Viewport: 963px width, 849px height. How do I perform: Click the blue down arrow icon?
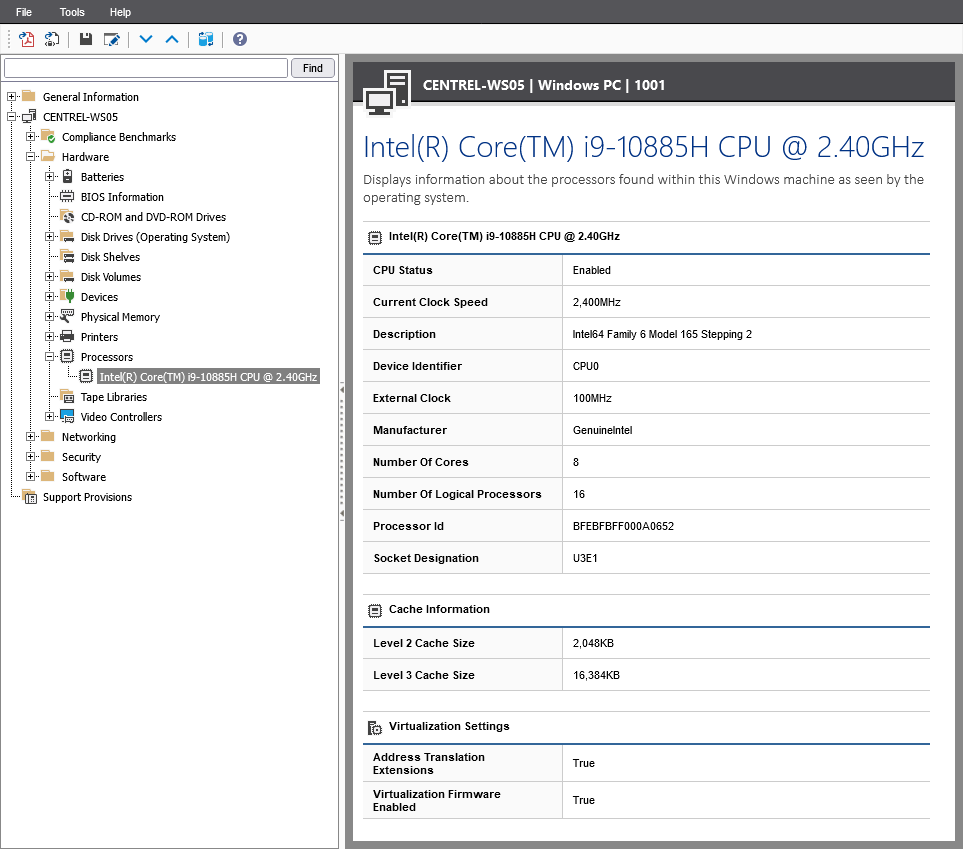(146, 39)
